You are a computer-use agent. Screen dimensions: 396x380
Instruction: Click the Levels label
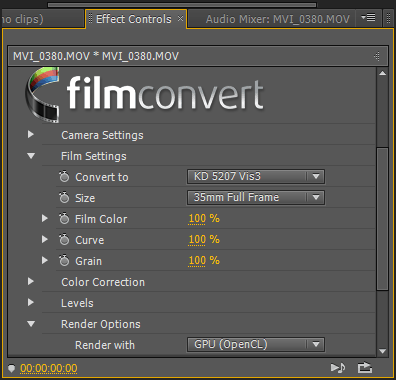[77, 303]
